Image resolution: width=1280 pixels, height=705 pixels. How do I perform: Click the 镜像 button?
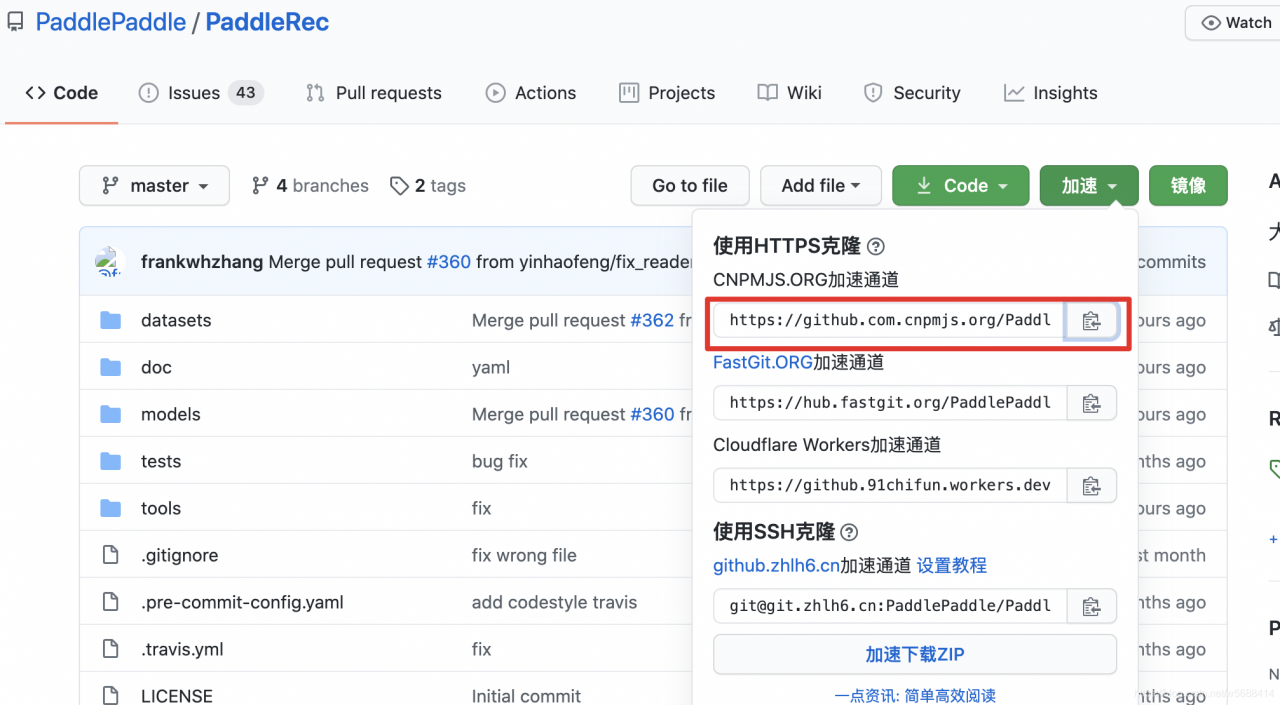pos(1188,186)
